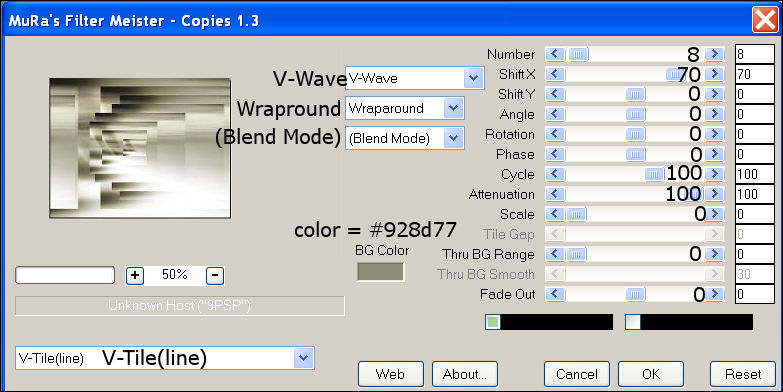This screenshot has height=392, width=783.
Task: Increase Scale with its right arrow
Action: point(715,214)
